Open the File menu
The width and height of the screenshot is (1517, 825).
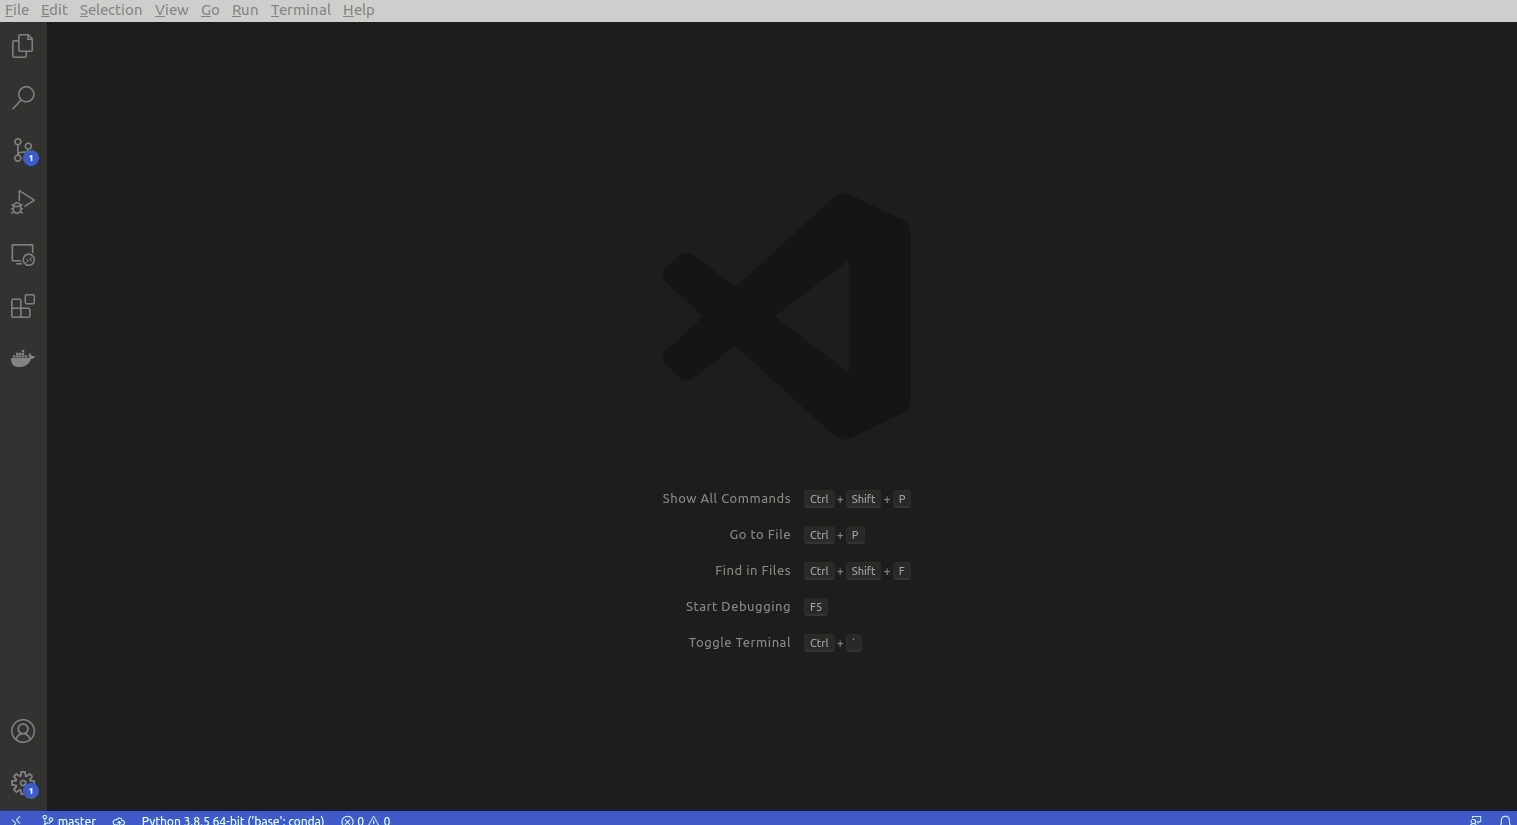click(17, 10)
